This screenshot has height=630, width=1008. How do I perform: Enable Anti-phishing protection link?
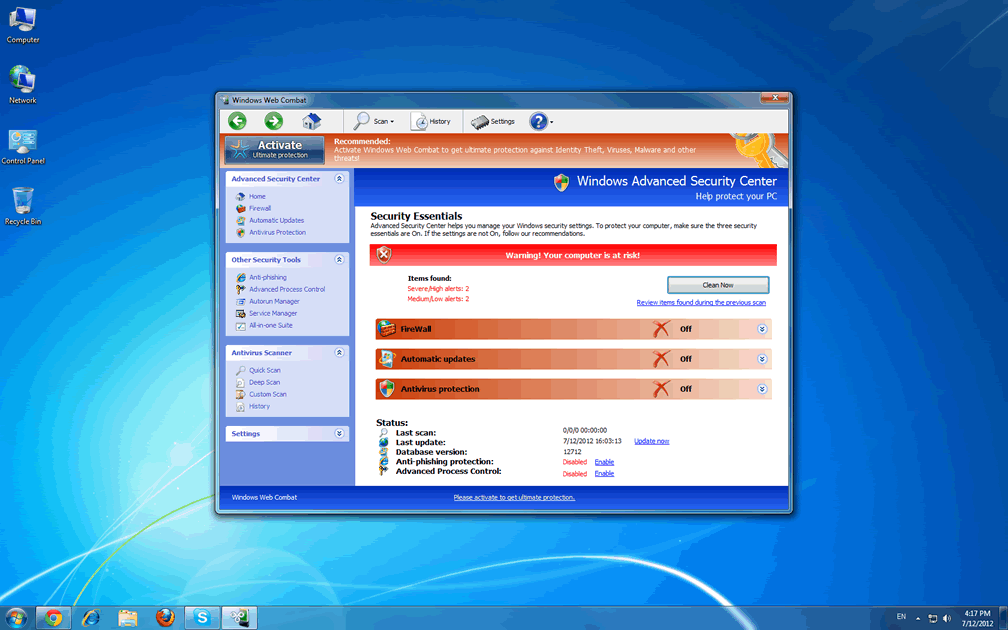pyautogui.click(x=604, y=462)
